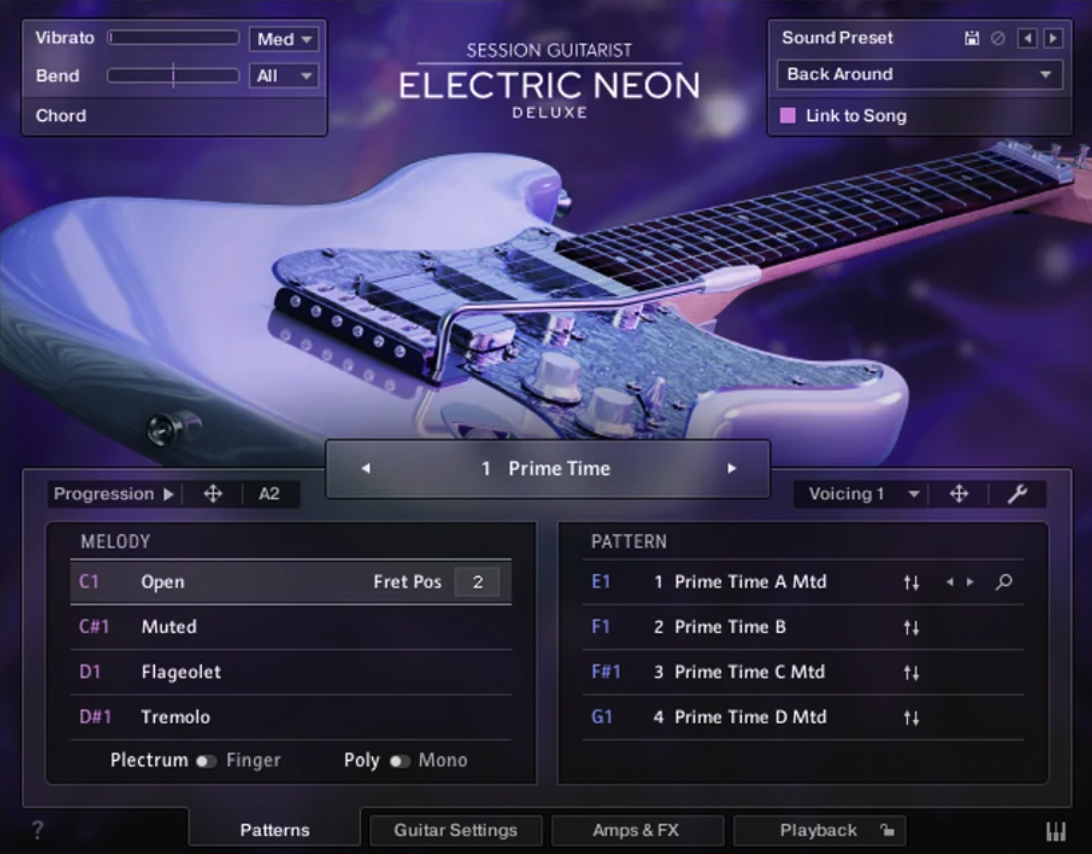Image resolution: width=1092 pixels, height=854 pixels.
Task: Click the Fret Pos value field
Action: click(x=477, y=582)
